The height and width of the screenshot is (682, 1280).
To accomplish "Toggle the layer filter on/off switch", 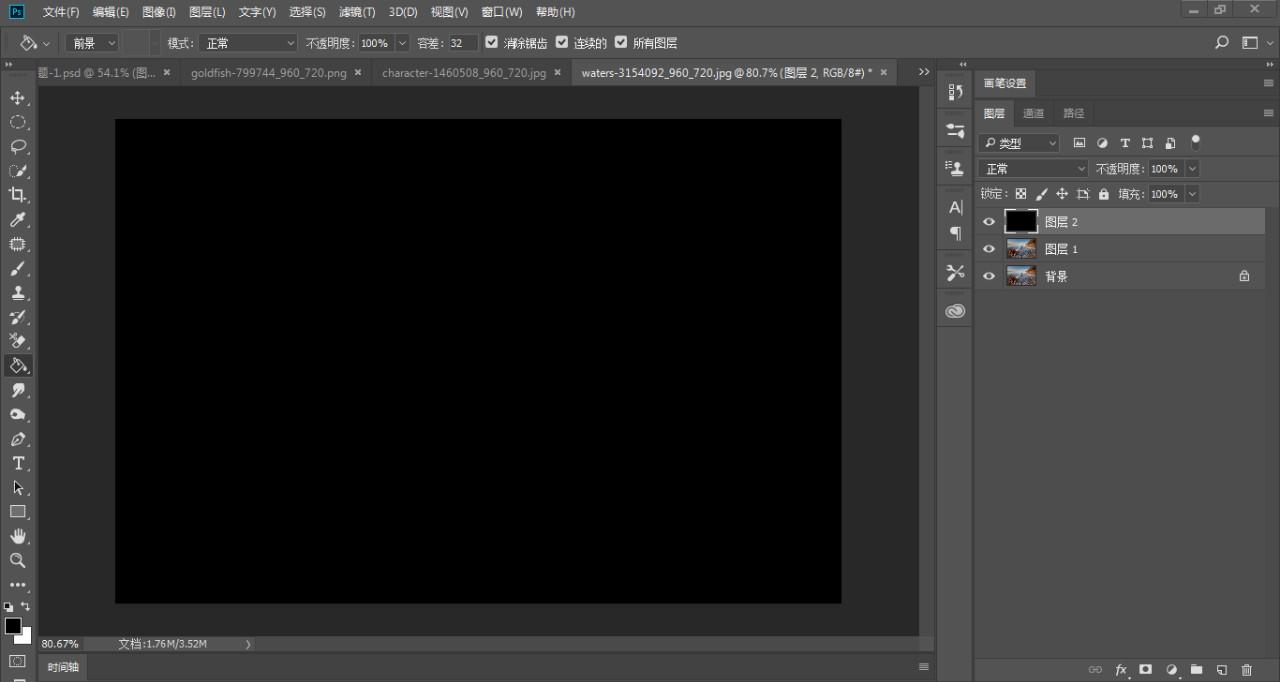I will (x=1195, y=143).
